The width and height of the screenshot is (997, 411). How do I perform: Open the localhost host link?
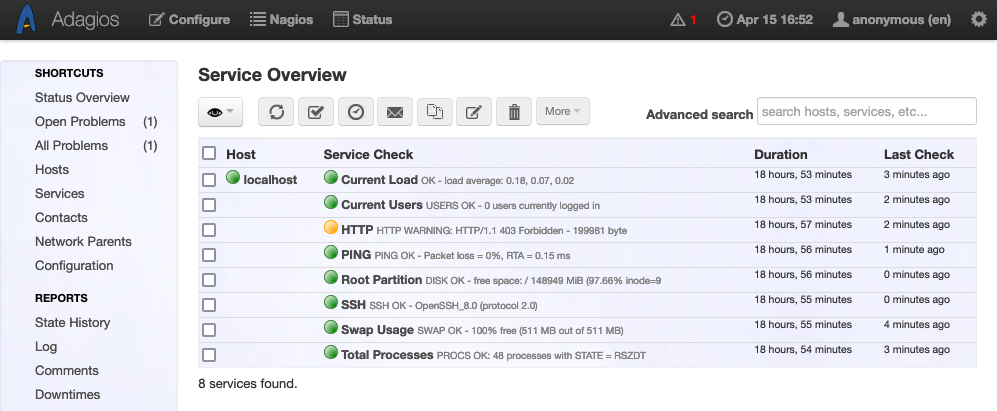tap(270, 180)
